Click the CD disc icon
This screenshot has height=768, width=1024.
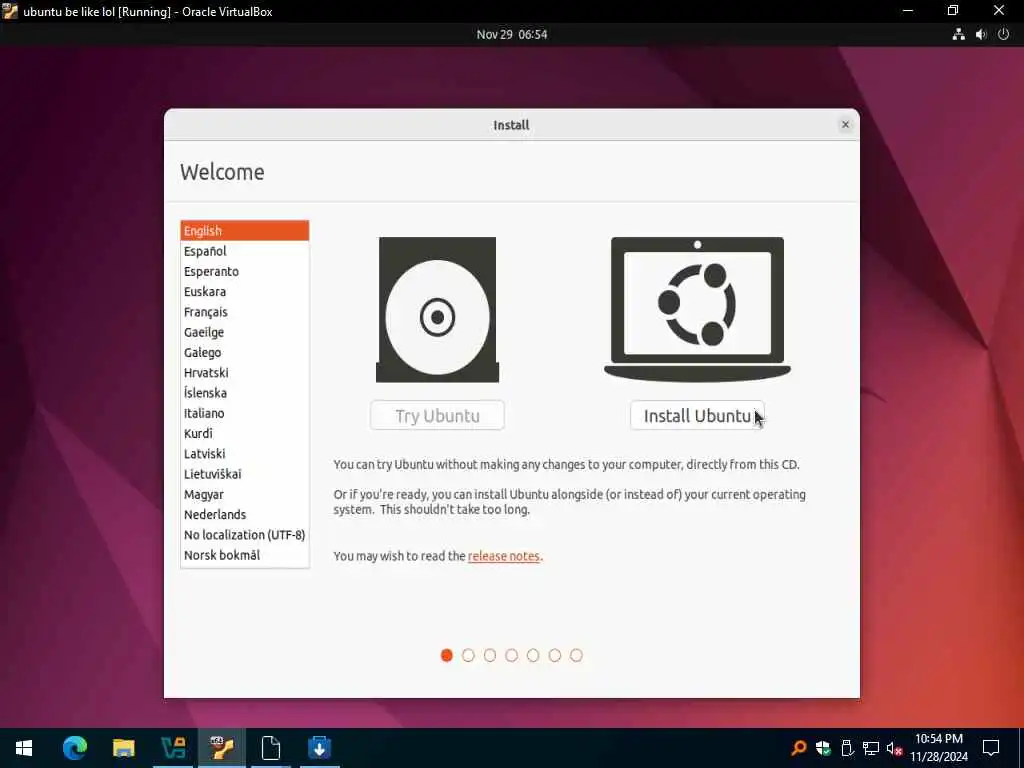click(x=437, y=310)
